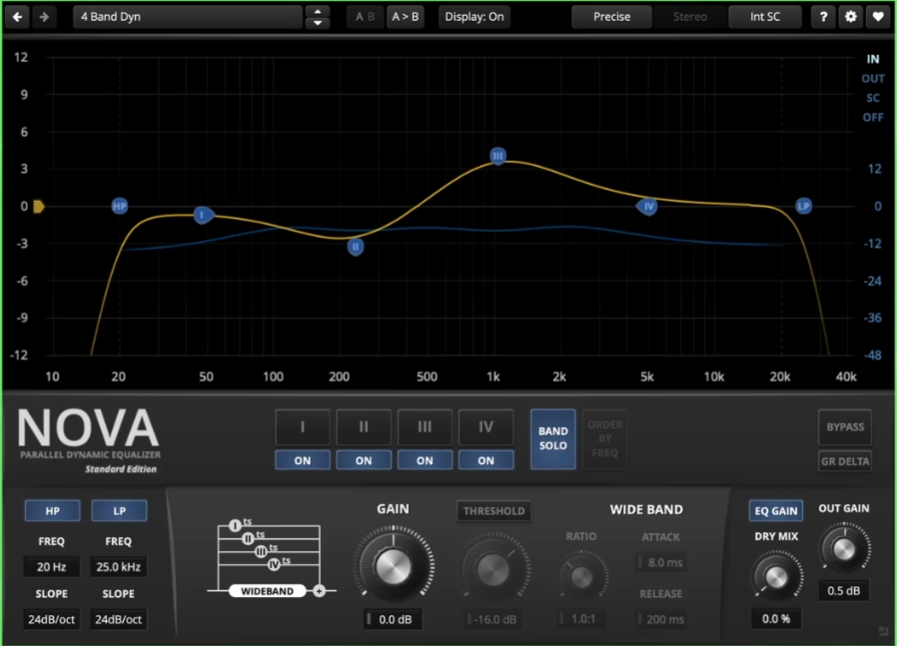Toggle band II ON switch
This screenshot has height=646, width=897.
(364, 460)
